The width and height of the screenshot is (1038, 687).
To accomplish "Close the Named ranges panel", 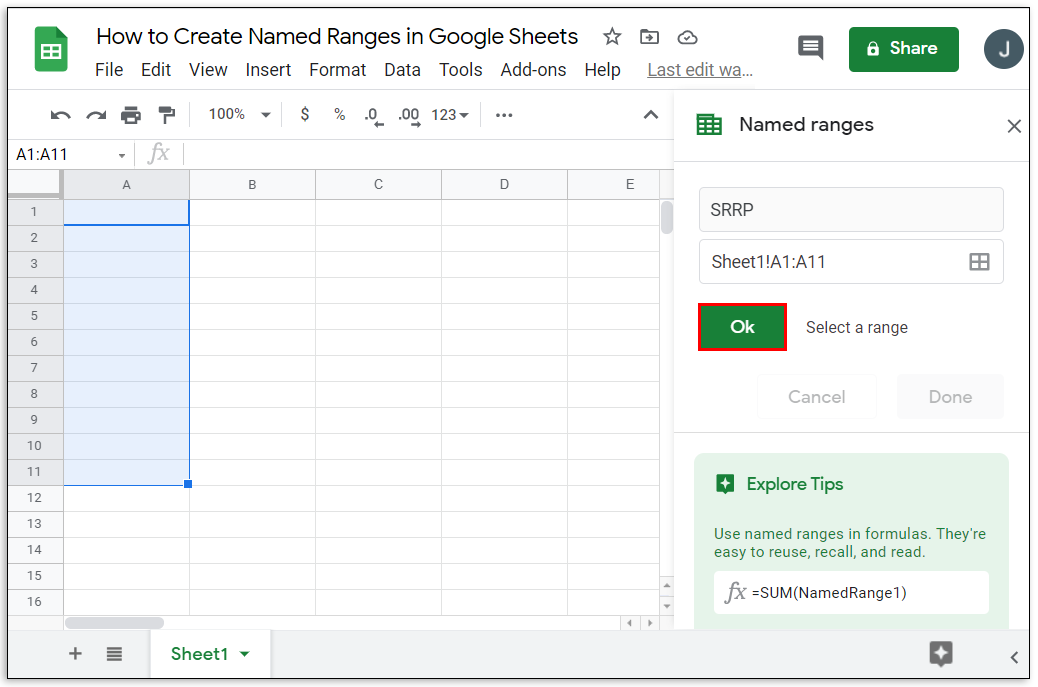I will pos(1014,126).
